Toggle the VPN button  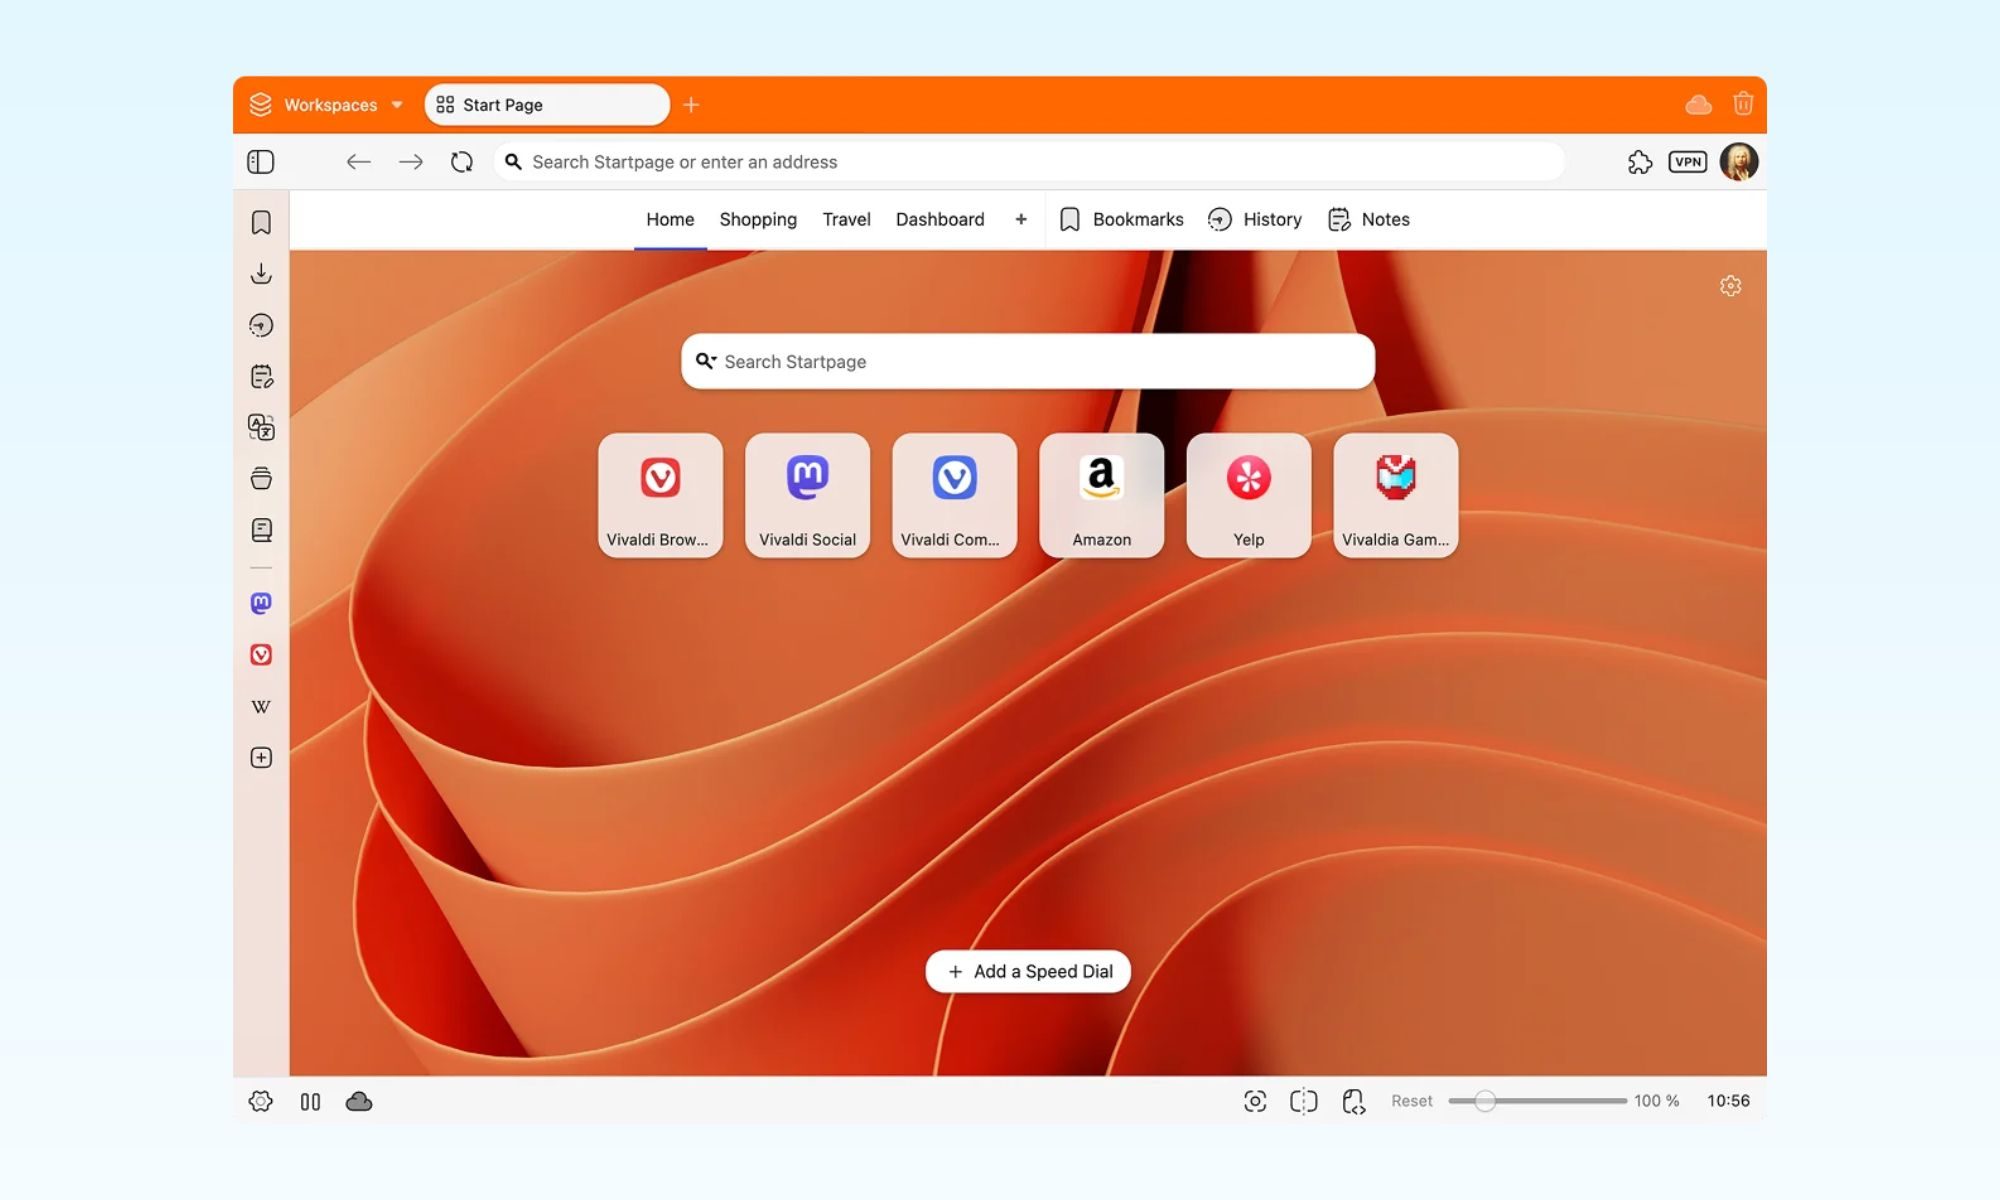(x=1688, y=162)
